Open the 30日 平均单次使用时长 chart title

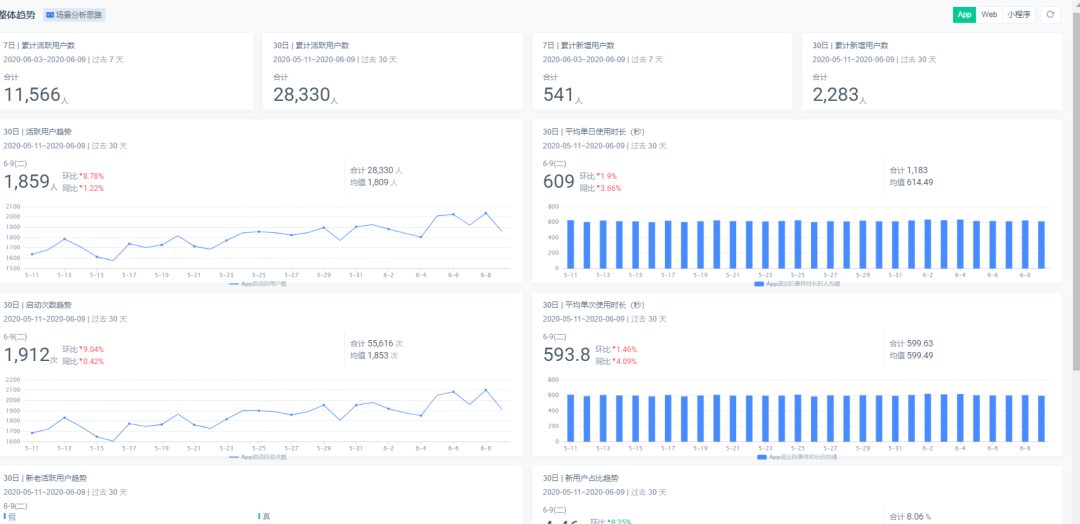pyautogui.click(x=594, y=304)
